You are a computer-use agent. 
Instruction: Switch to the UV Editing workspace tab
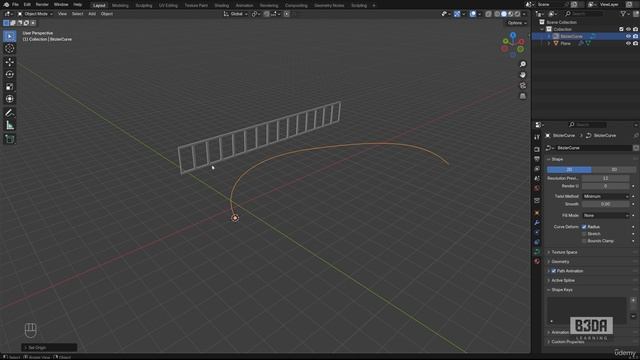(168, 5)
